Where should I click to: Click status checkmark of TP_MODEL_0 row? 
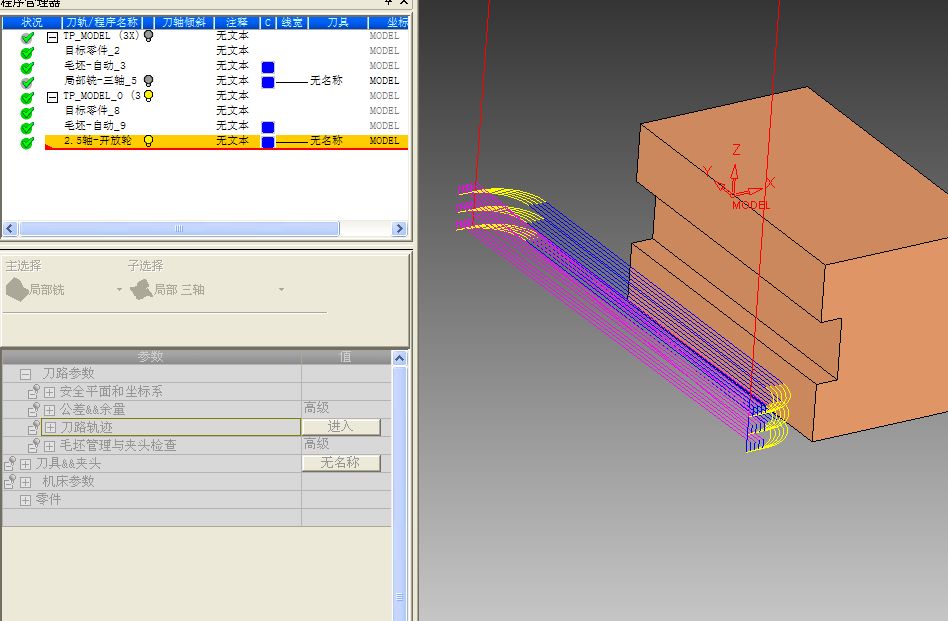coord(27,98)
